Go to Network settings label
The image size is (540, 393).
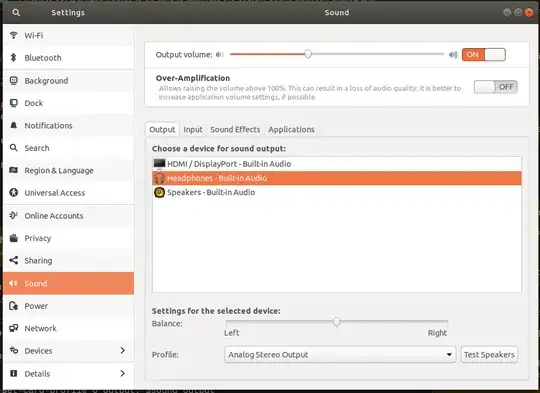(x=40, y=328)
